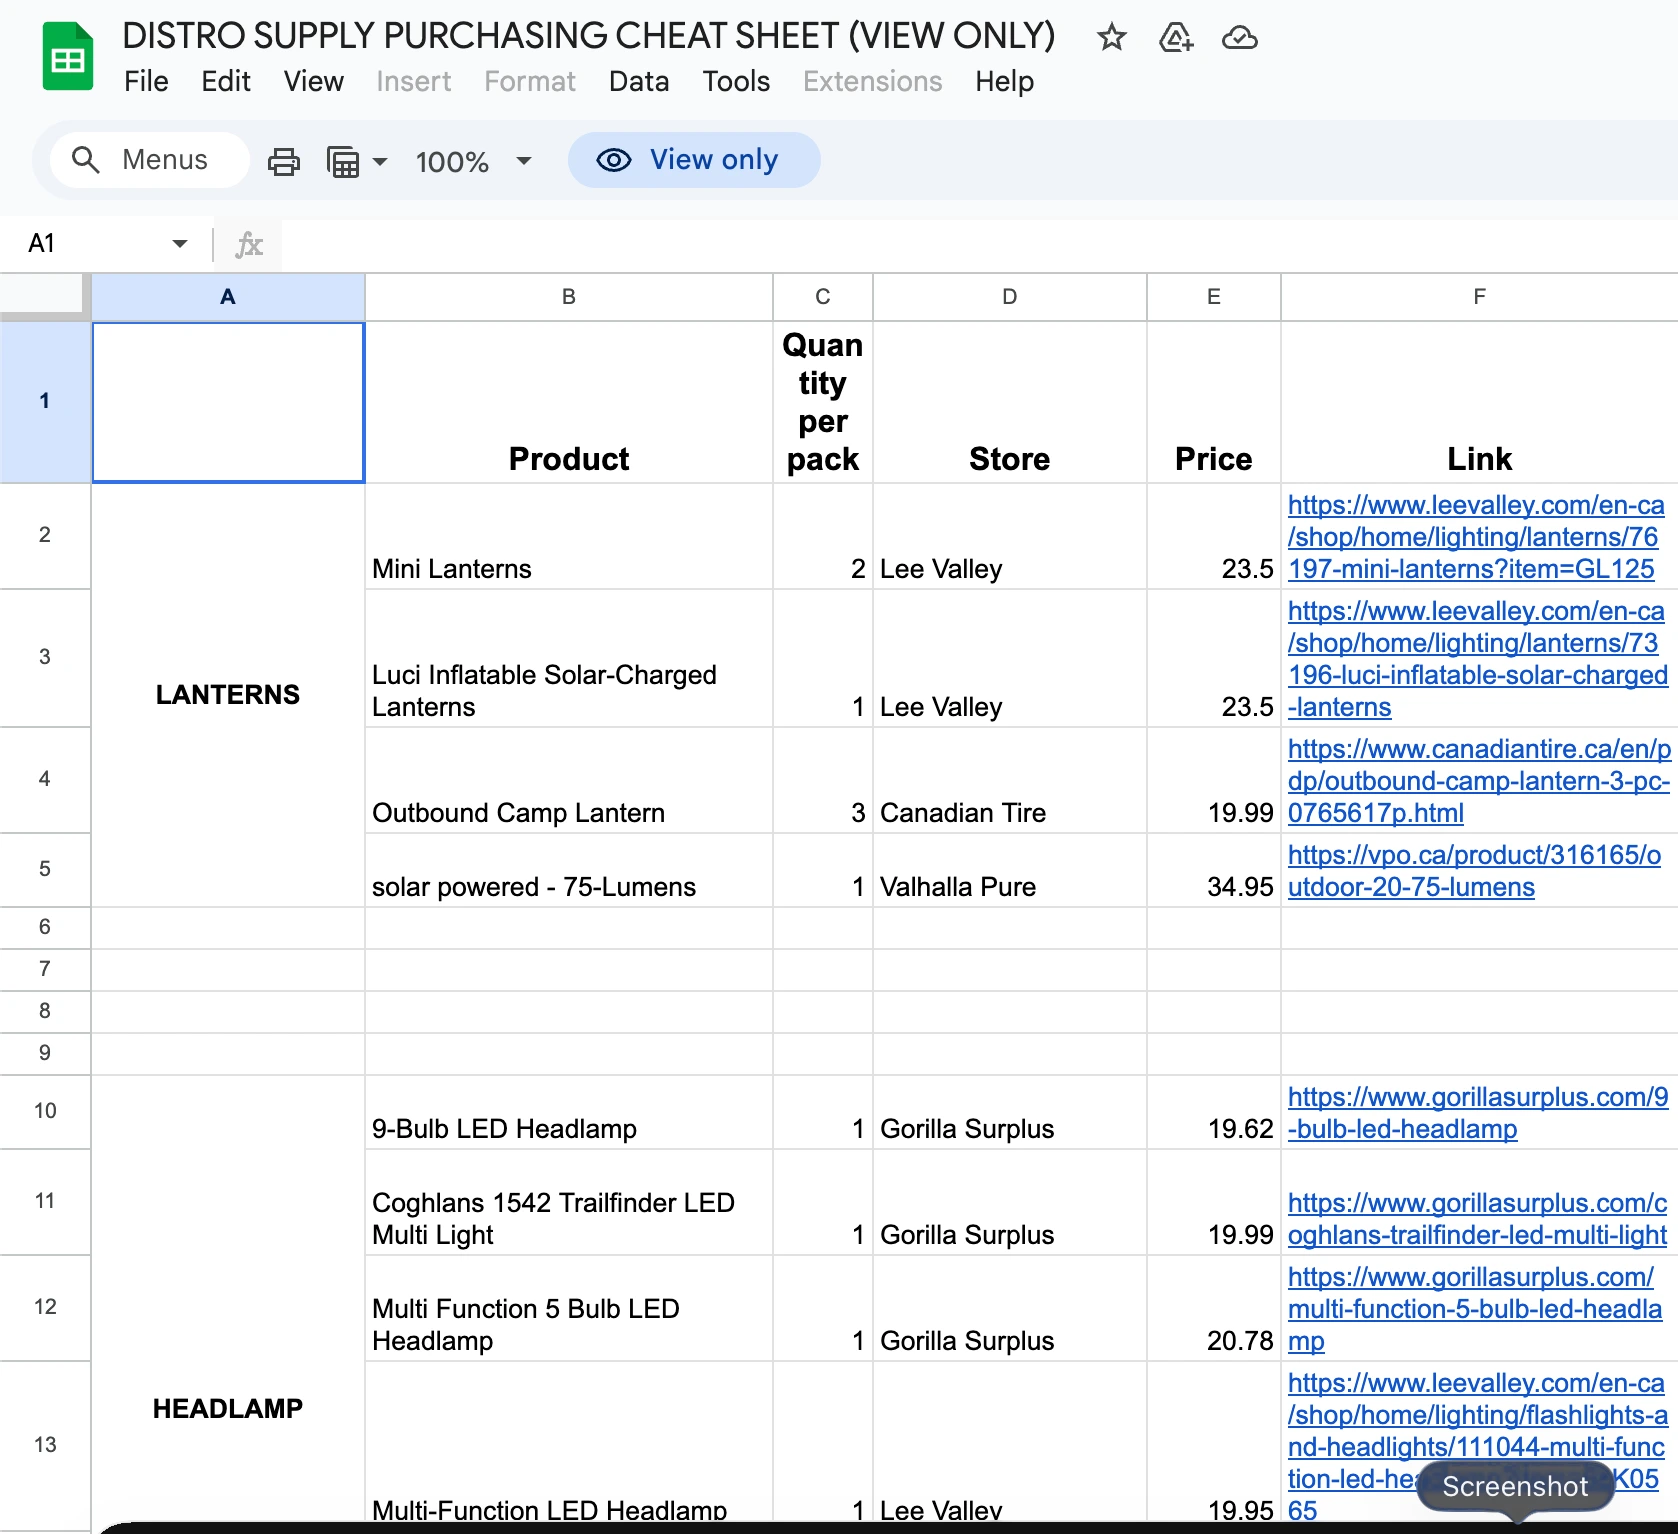1678x1534 pixels.
Task: Select the 'Price' header cell
Action: (1214, 403)
